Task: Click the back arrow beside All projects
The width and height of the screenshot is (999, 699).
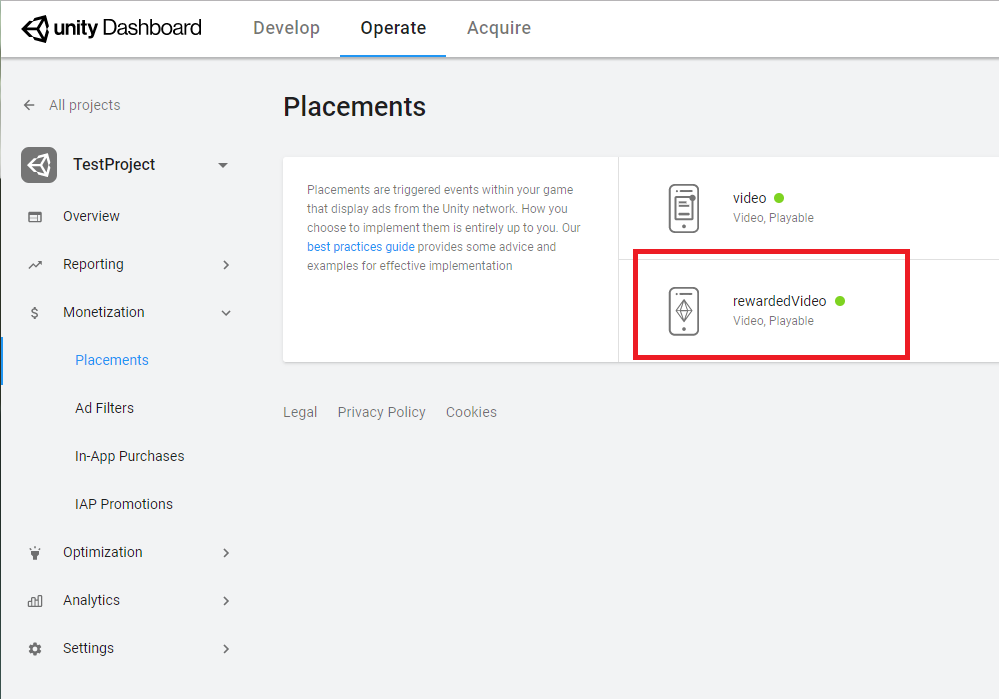Action: click(29, 105)
